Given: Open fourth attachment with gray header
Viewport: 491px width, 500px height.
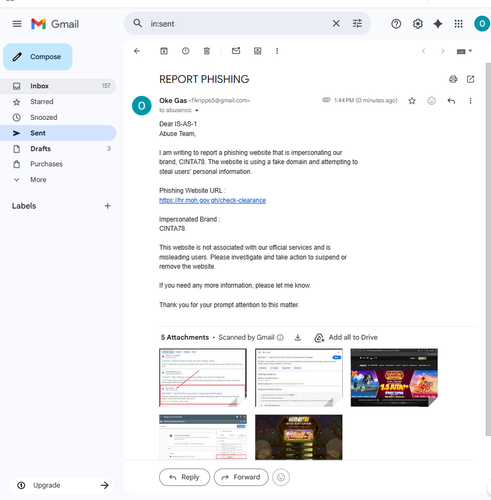Looking at the screenshot, I should (x=203, y=437).
